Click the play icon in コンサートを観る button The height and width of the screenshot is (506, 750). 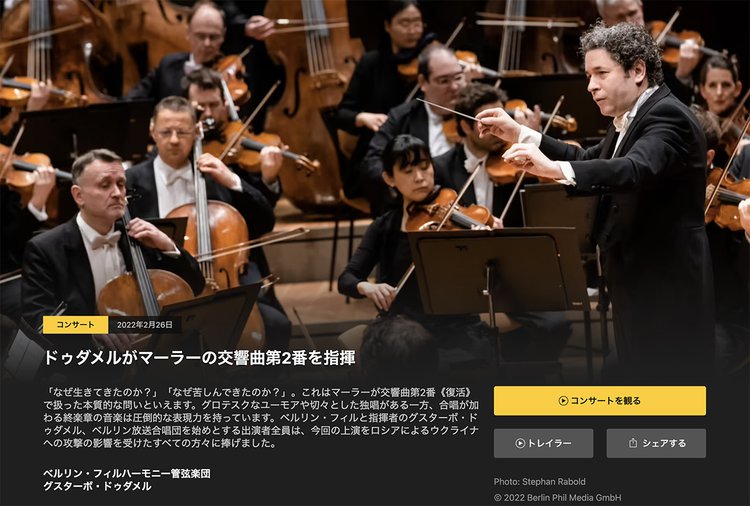coord(563,401)
